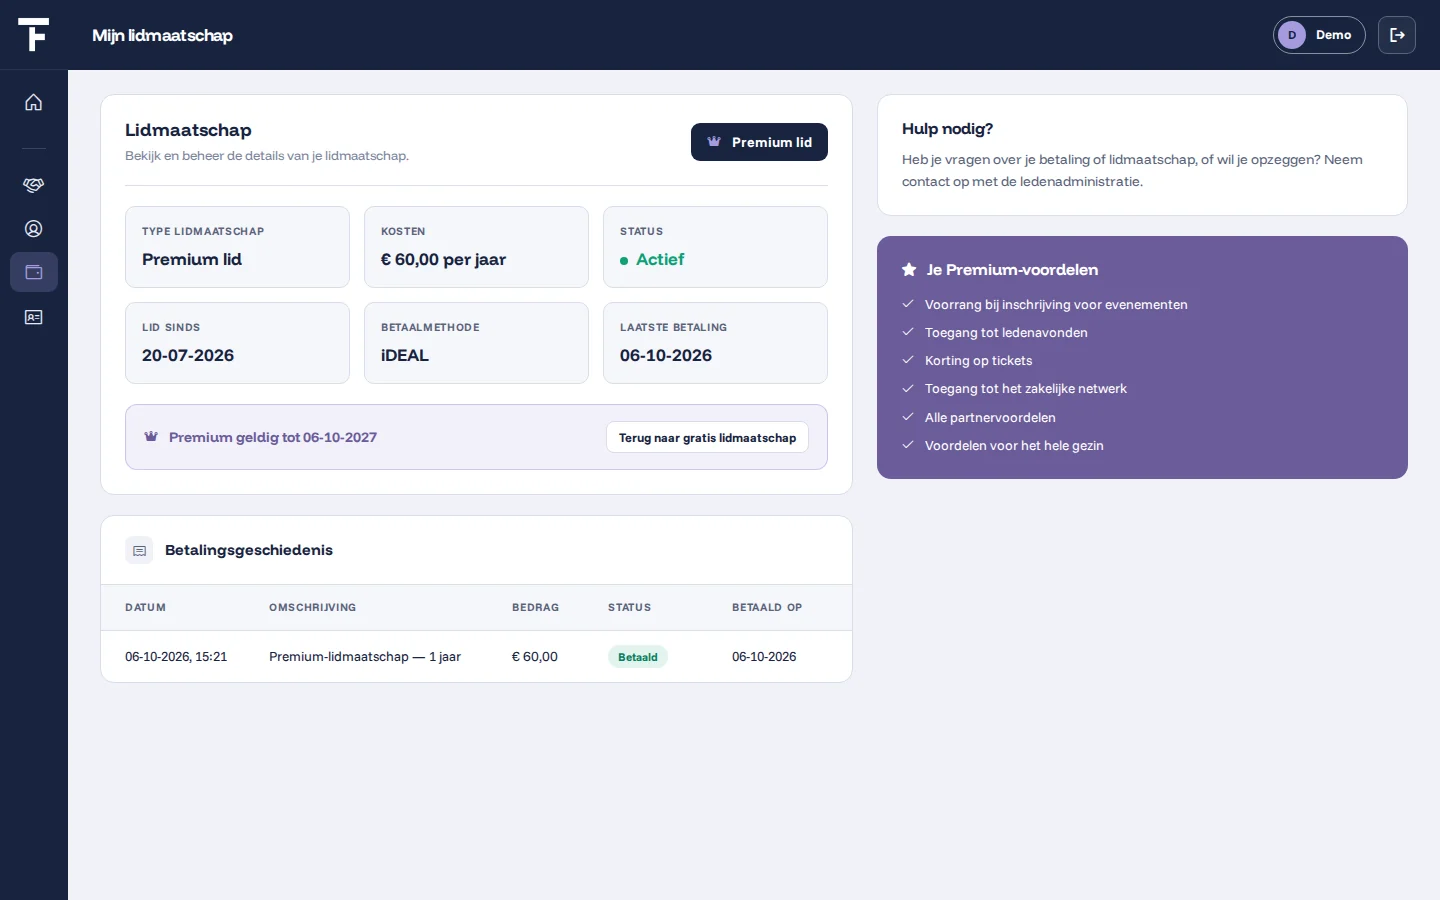Click the Betaald status badge
Screen dimensions: 1440x900
pyautogui.click(x=638, y=657)
